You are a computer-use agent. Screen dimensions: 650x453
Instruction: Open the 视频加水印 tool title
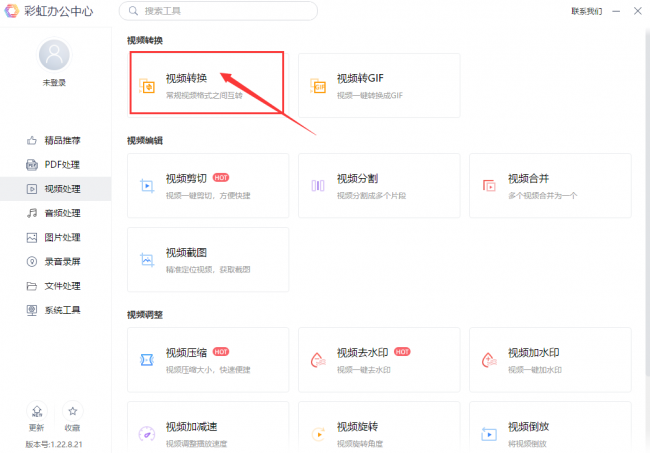coord(534,353)
